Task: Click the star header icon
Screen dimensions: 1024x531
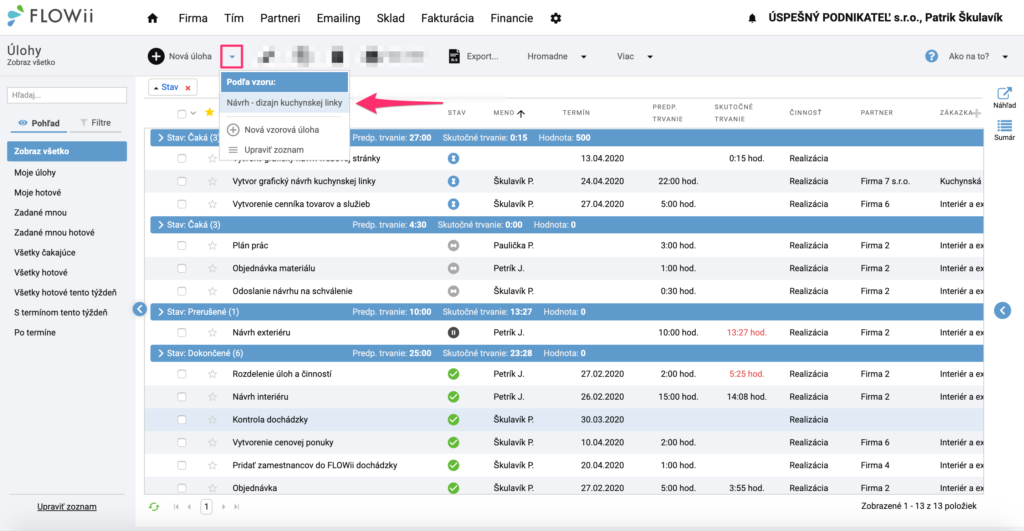Action: click(x=209, y=112)
